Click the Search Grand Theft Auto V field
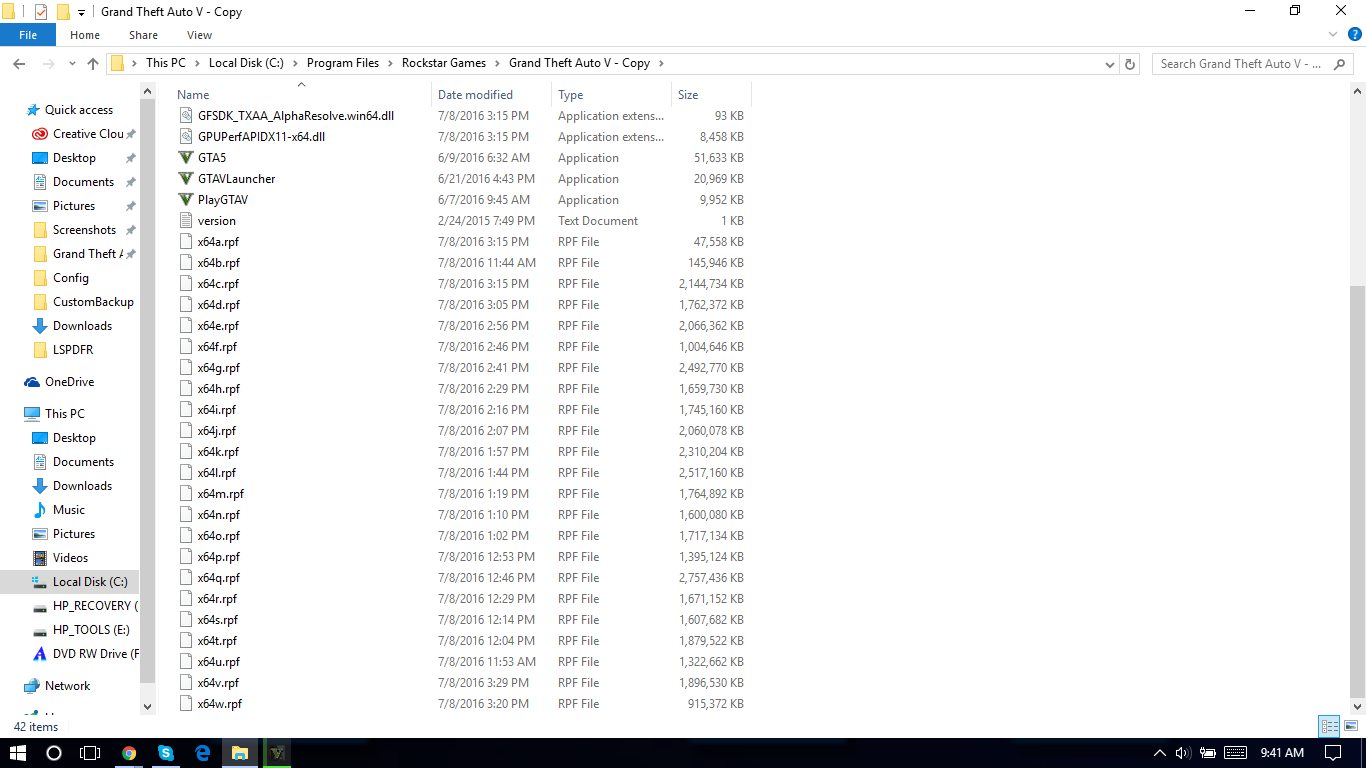This screenshot has width=1366, height=768. click(1254, 63)
